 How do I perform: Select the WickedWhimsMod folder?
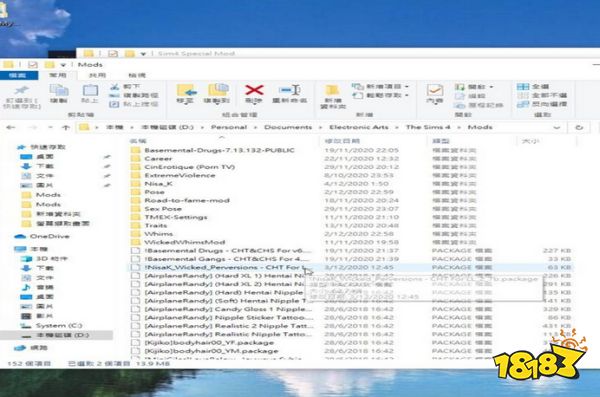(x=178, y=242)
